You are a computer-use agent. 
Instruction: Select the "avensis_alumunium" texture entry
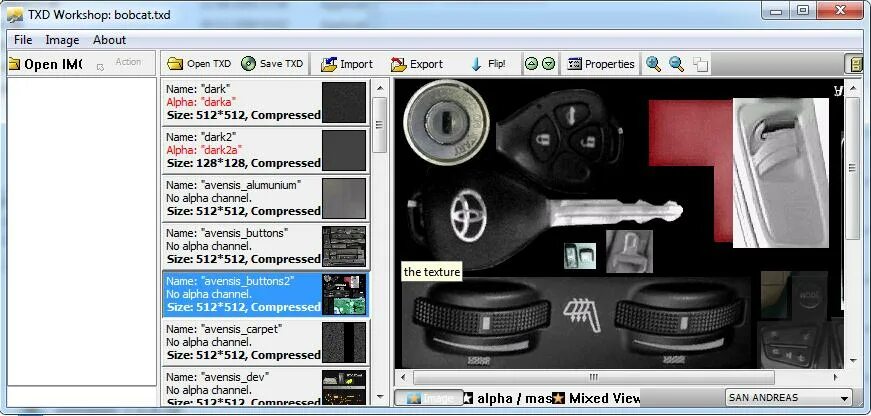(x=266, y=198)
